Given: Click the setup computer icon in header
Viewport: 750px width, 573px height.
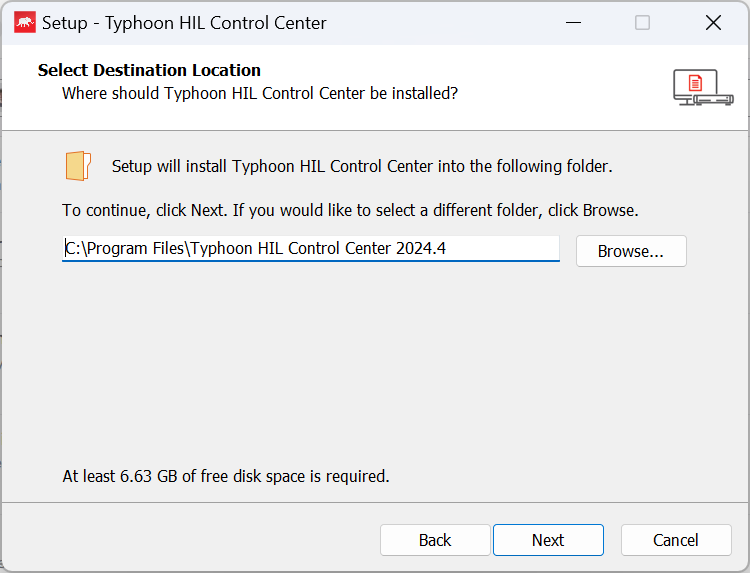Looking at the screenshot, I should [x=702, y=87].
